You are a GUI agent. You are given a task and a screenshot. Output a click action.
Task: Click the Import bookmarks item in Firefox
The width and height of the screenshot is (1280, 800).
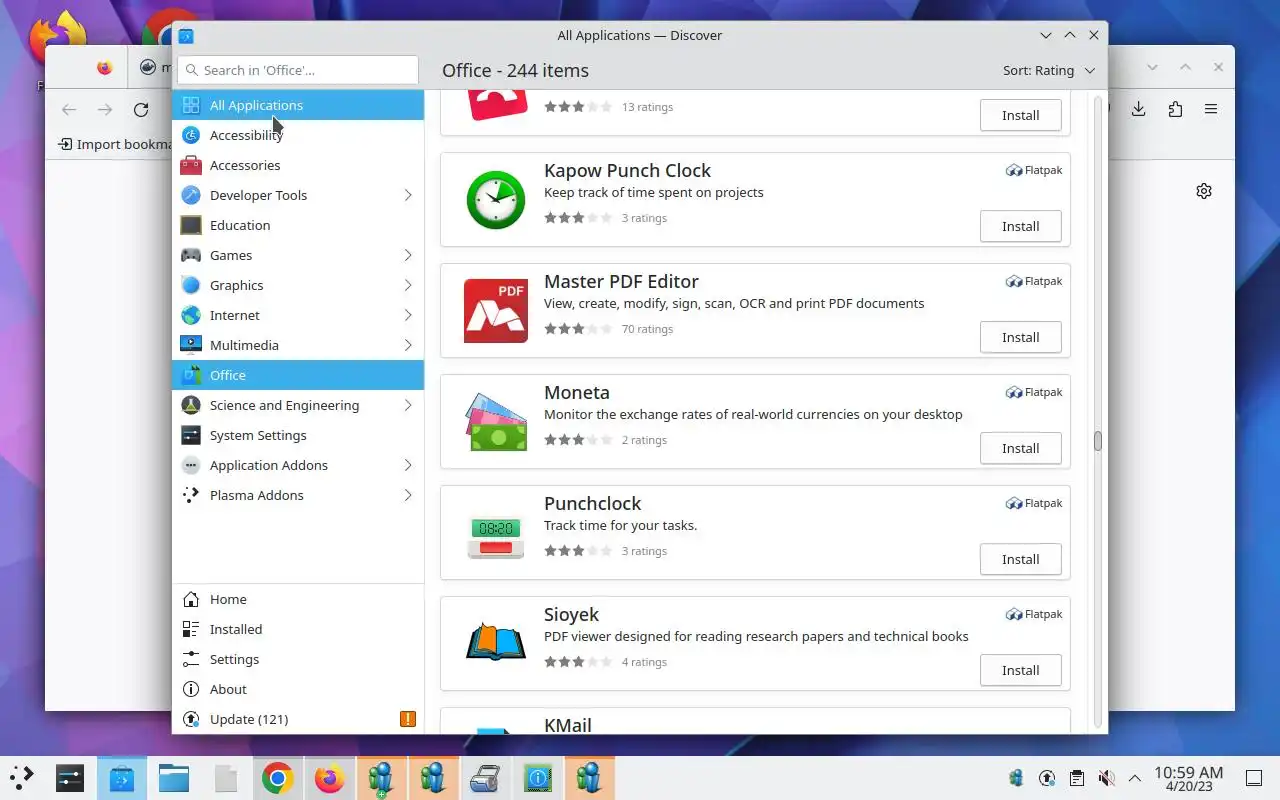click(x=114, y=144)
